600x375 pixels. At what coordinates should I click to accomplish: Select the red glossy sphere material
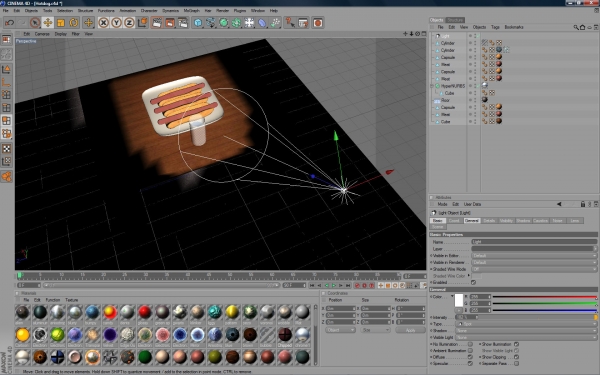click(145, 312)
